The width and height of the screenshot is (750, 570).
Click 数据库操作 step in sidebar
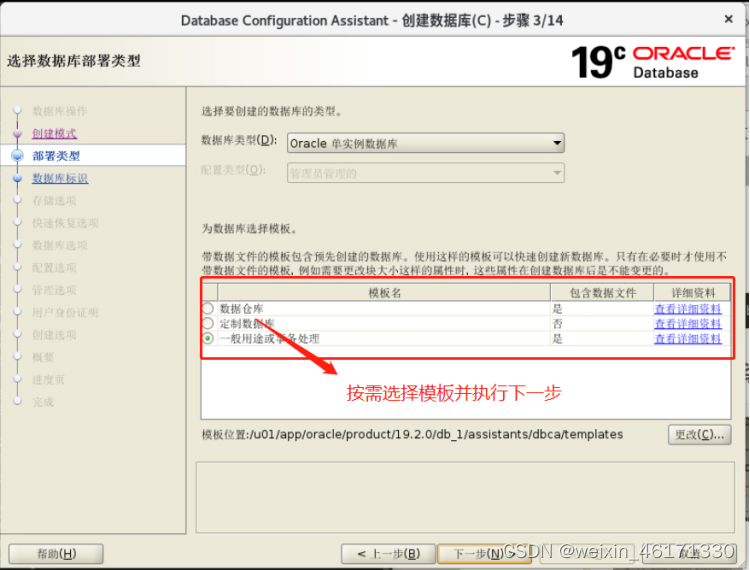pyautogui.click(x=60, y=111)
